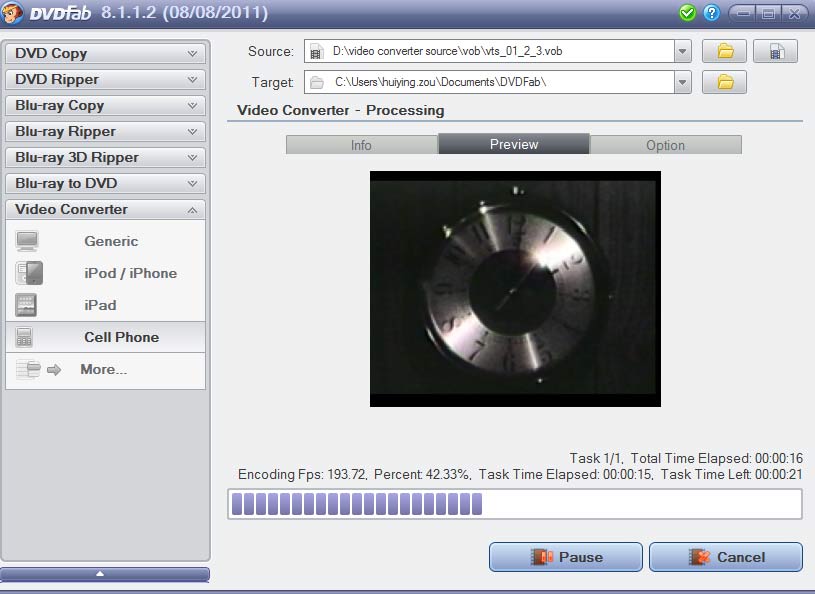Screen dimensions: 815x594
Task: Click the encoding progress bar
Action: [515, 504]
